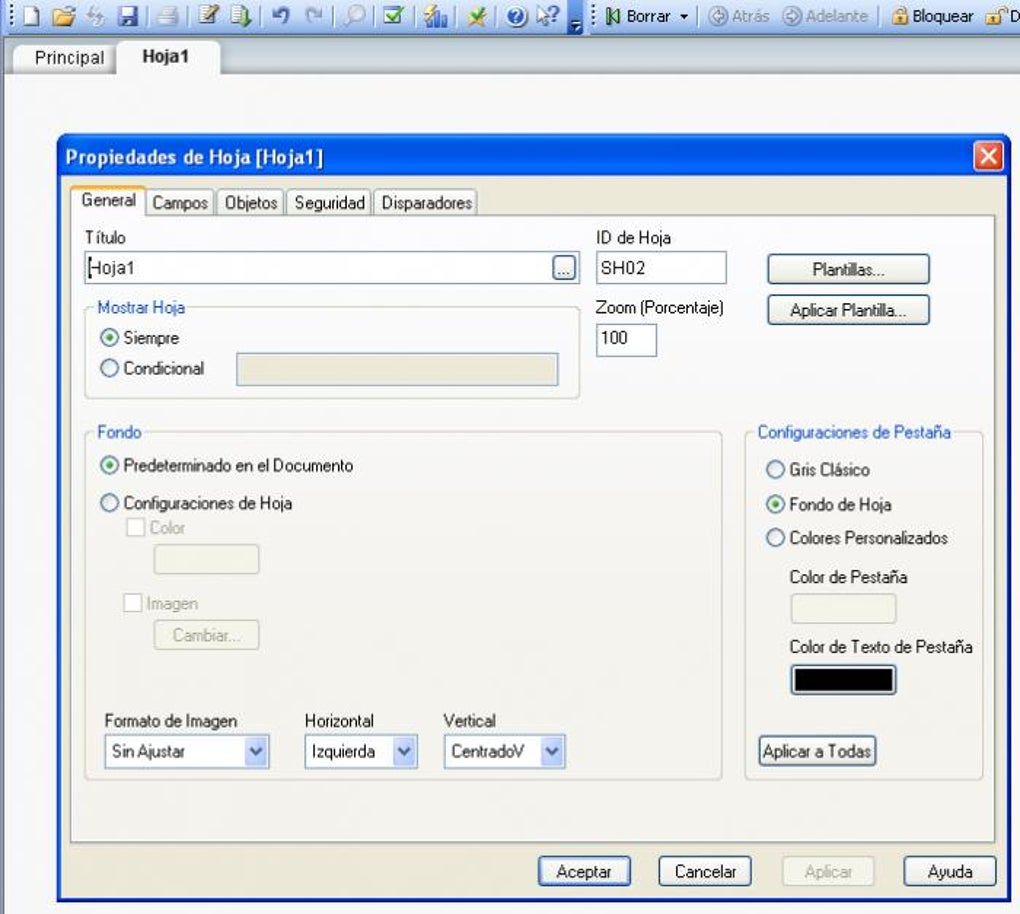1020x914 pixels.
Task: Choose the Gris Clásico tab setting
Action: click(775, 469)
